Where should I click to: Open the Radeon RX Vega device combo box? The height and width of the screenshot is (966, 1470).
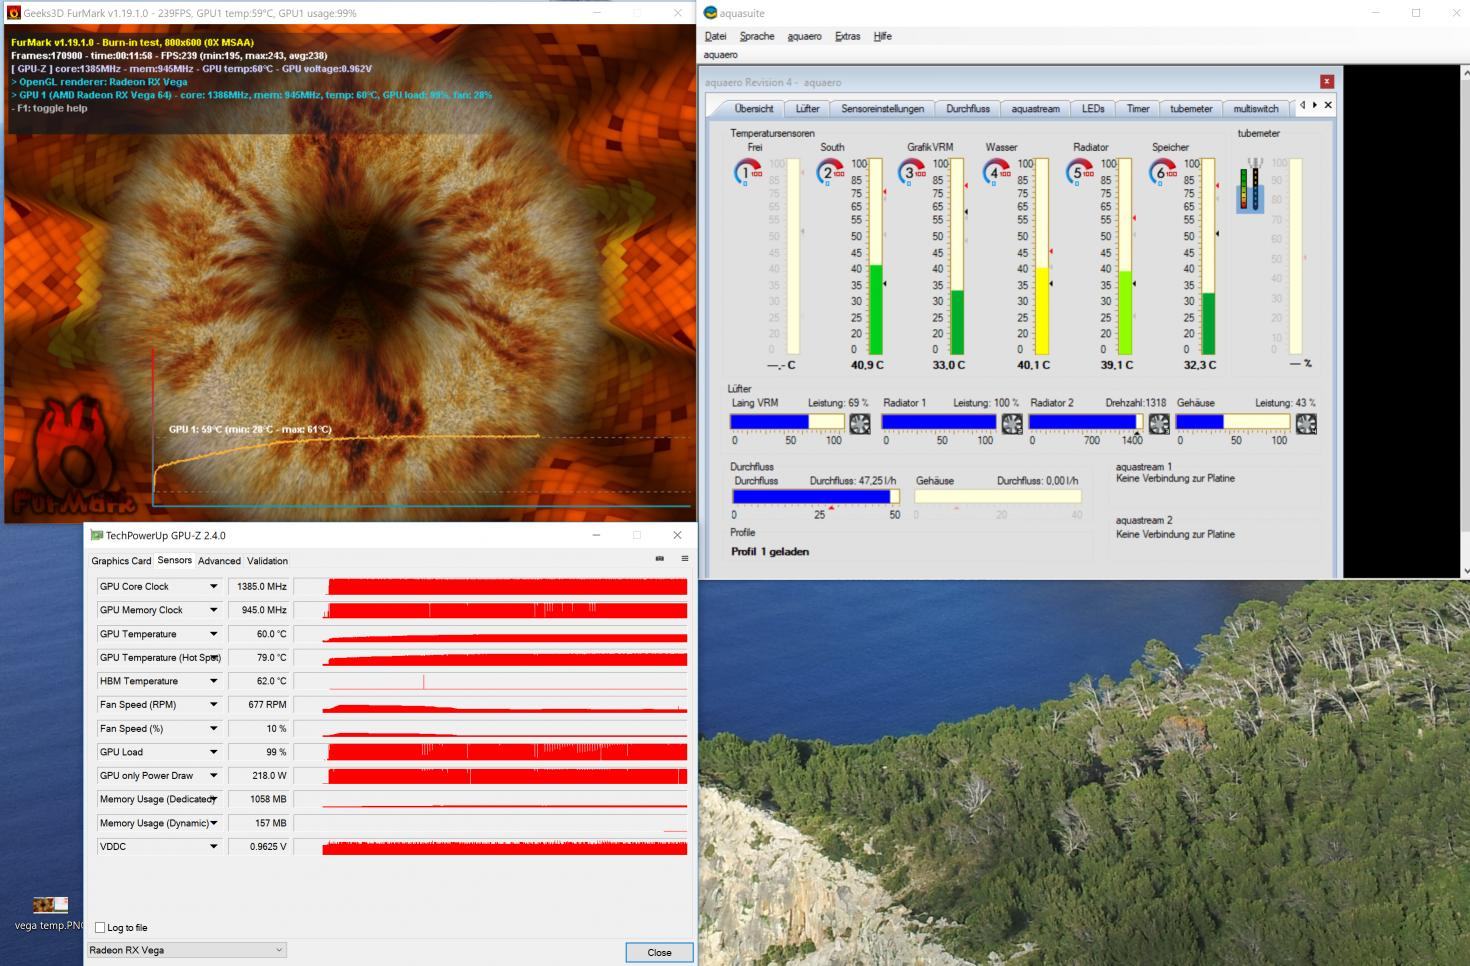(186, 950)
